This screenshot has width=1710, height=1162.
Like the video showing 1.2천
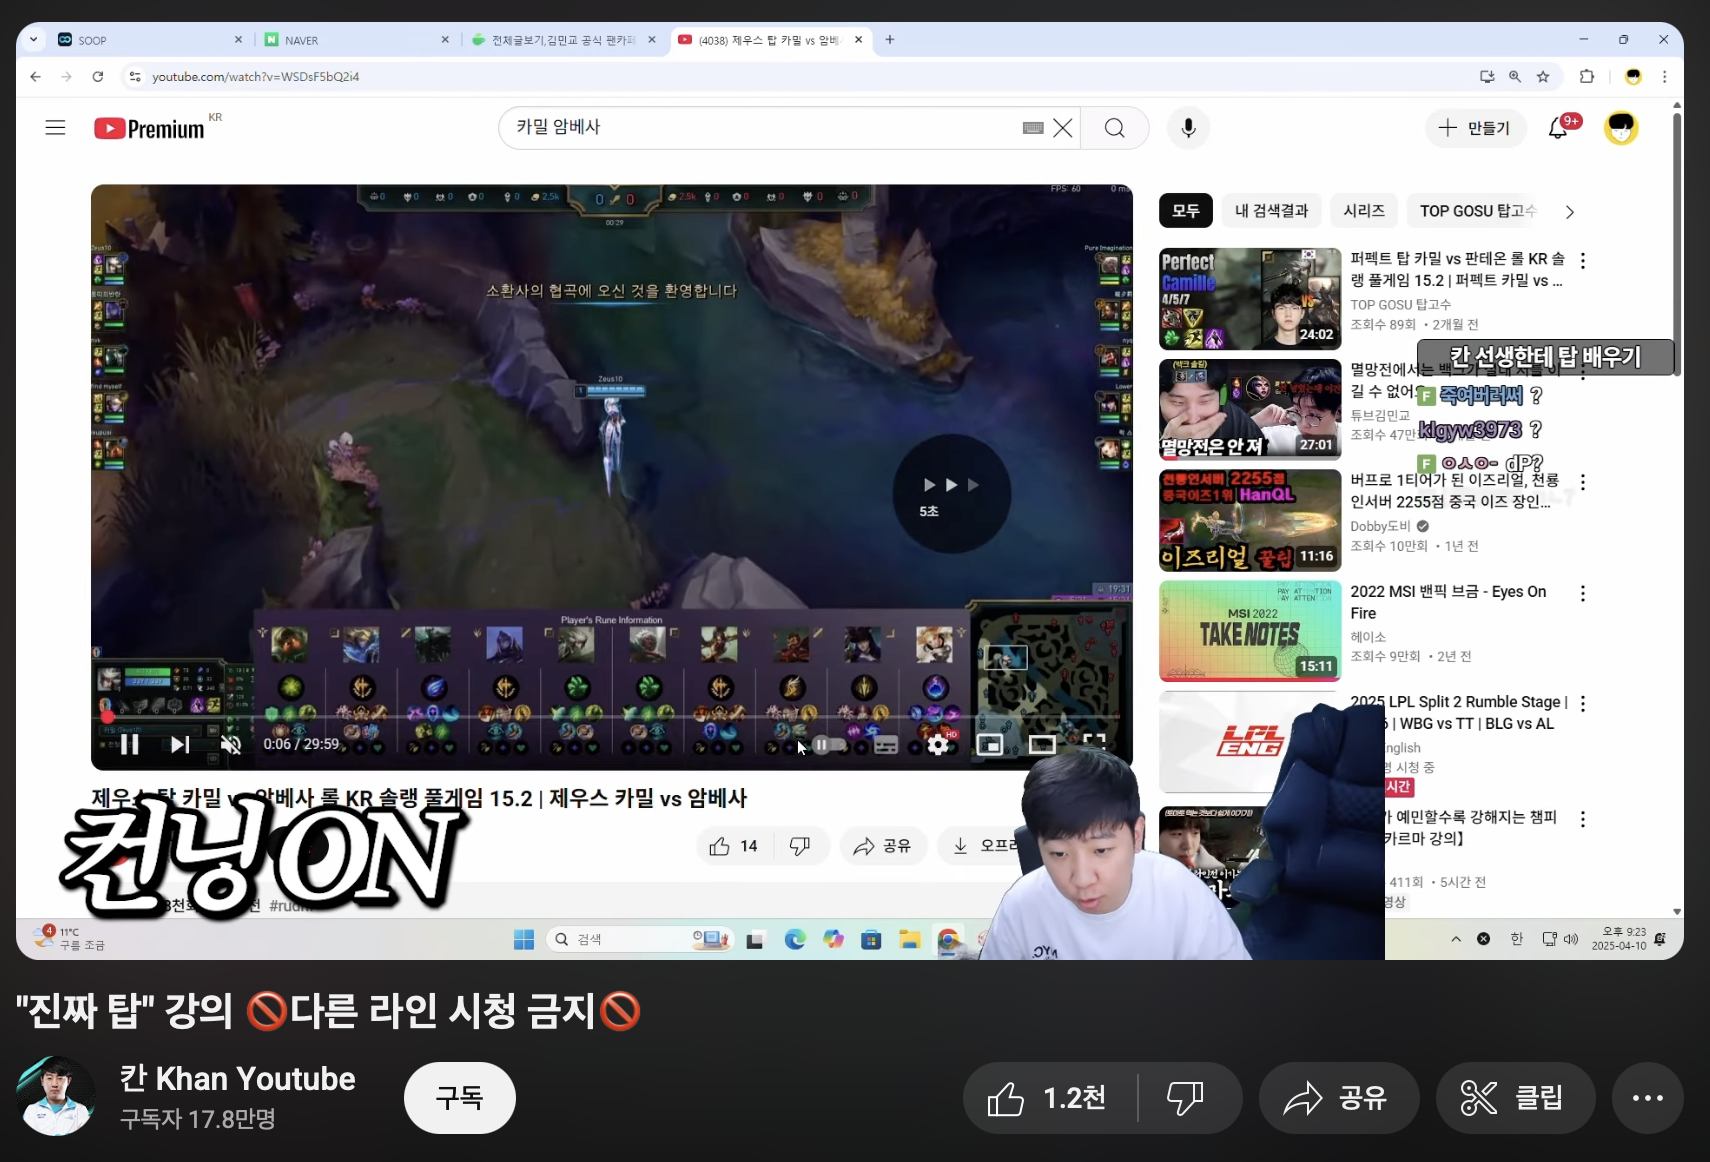[1049, 1098]
